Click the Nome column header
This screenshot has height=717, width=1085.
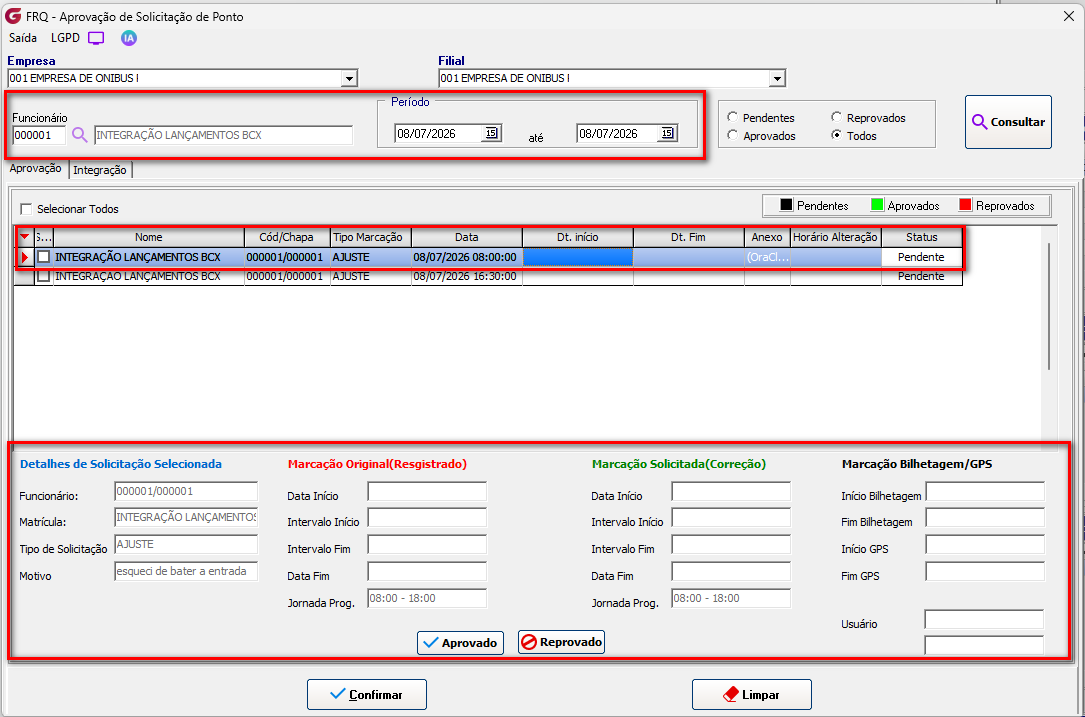149,237
